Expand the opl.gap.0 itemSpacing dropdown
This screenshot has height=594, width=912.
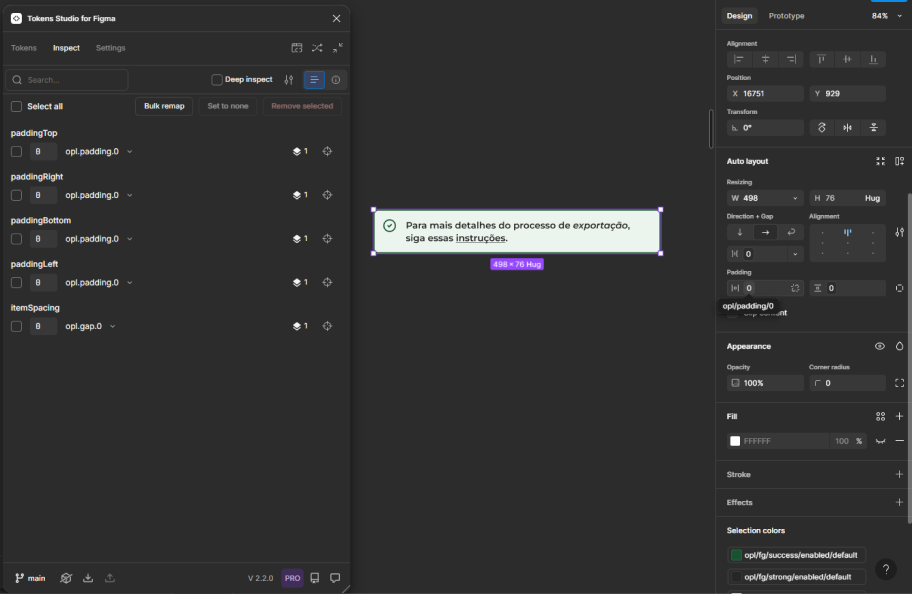113,327
